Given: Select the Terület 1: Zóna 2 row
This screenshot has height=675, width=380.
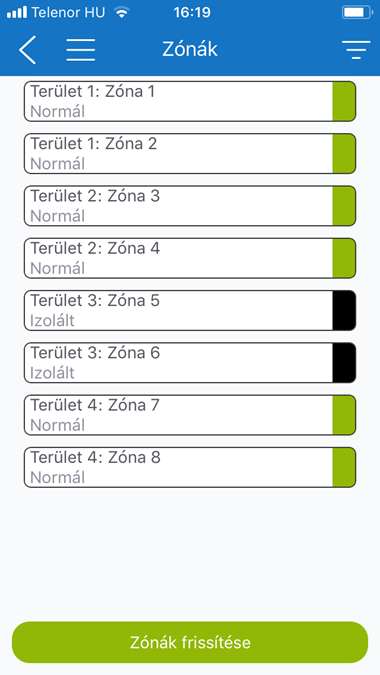Looking at the screenshot, I should pos(190,154).
